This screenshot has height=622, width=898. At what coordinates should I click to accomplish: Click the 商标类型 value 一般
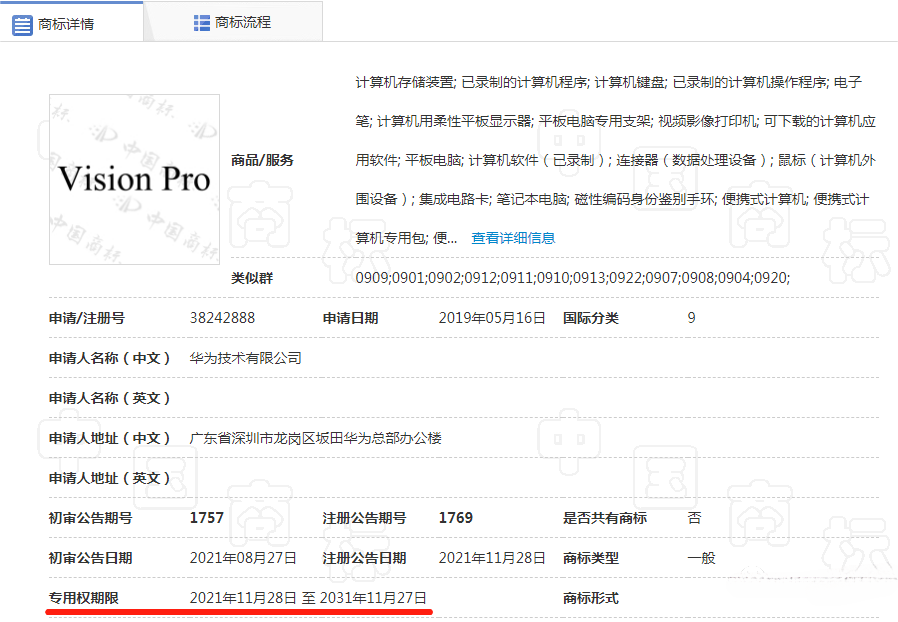pyautogui.click(x=702, y=558)
